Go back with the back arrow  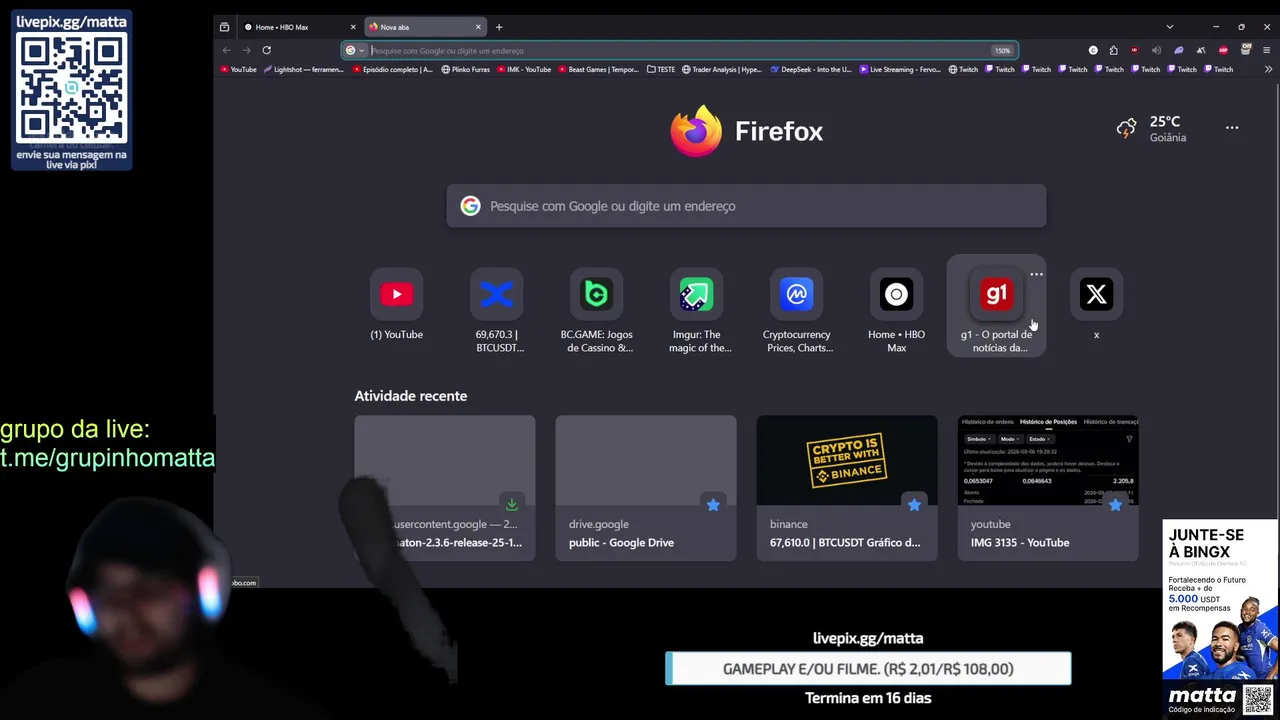click(x=227, y=50)
